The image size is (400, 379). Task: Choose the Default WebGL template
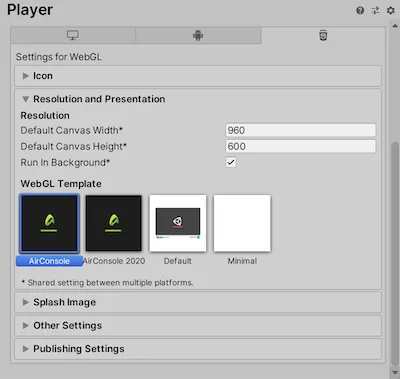[178, 223]
